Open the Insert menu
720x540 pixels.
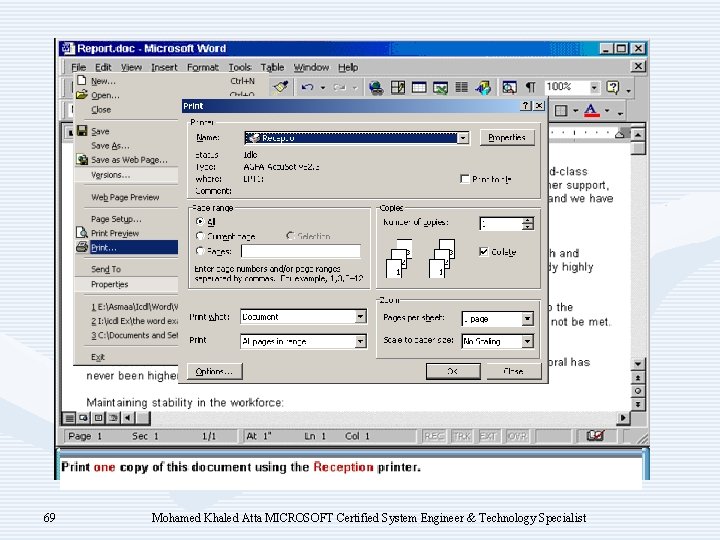(x=164, y=67)
